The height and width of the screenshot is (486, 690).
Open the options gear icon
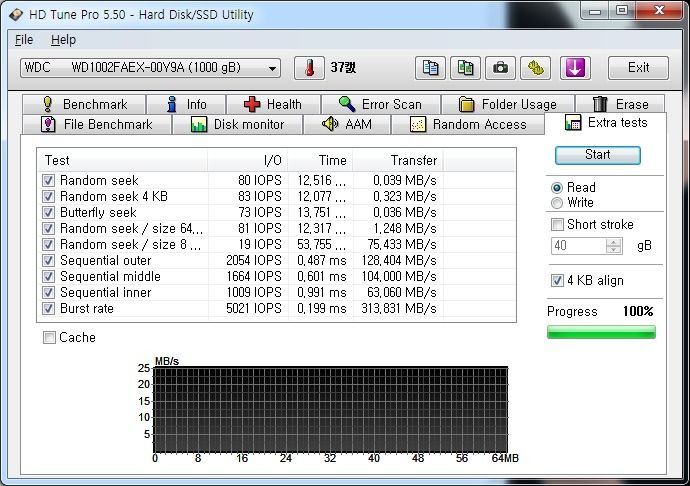[x=536, y=68]
